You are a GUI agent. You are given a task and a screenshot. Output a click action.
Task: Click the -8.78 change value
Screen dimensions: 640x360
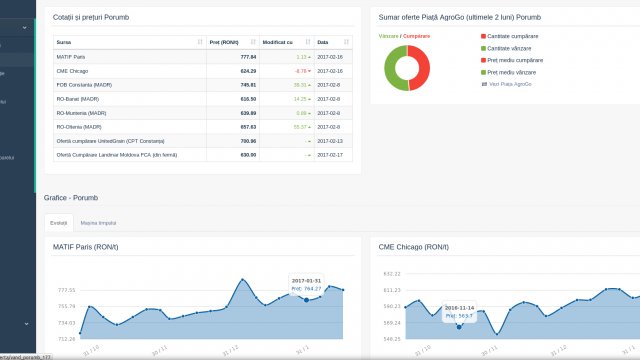tap(300, 71)
